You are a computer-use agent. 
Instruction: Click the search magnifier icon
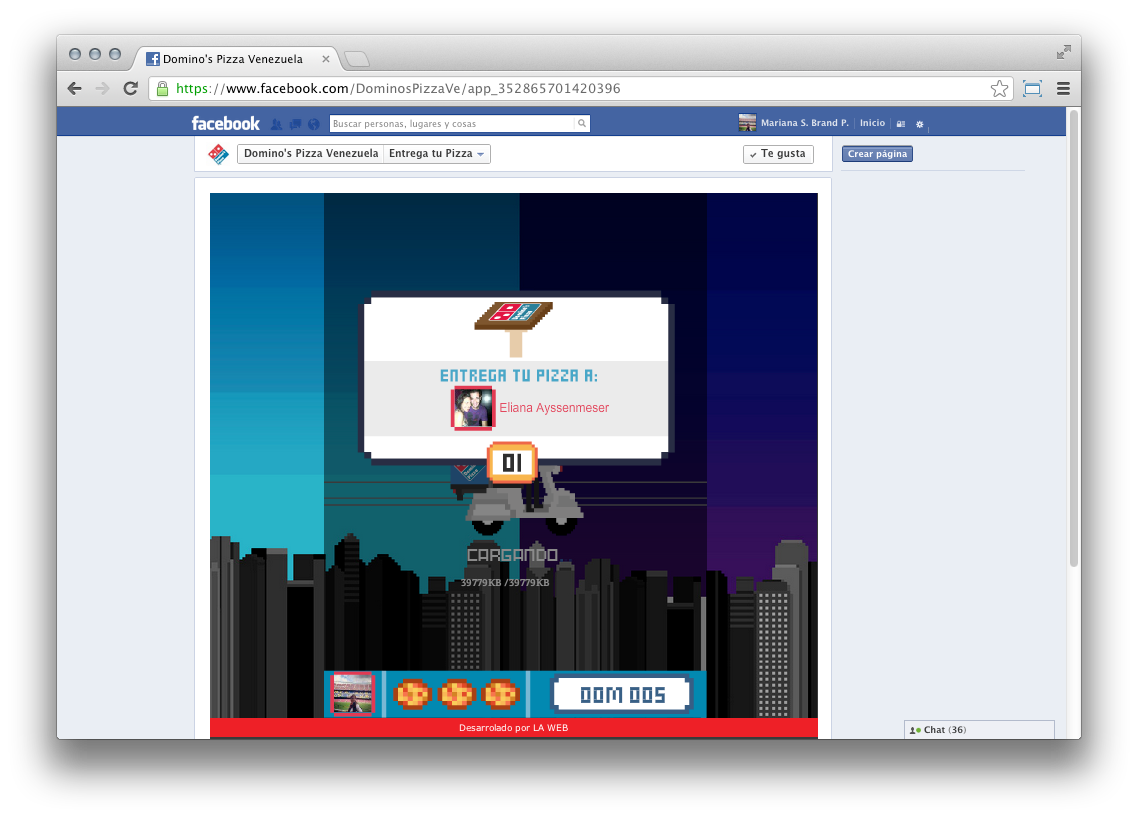tap(581, 123)
